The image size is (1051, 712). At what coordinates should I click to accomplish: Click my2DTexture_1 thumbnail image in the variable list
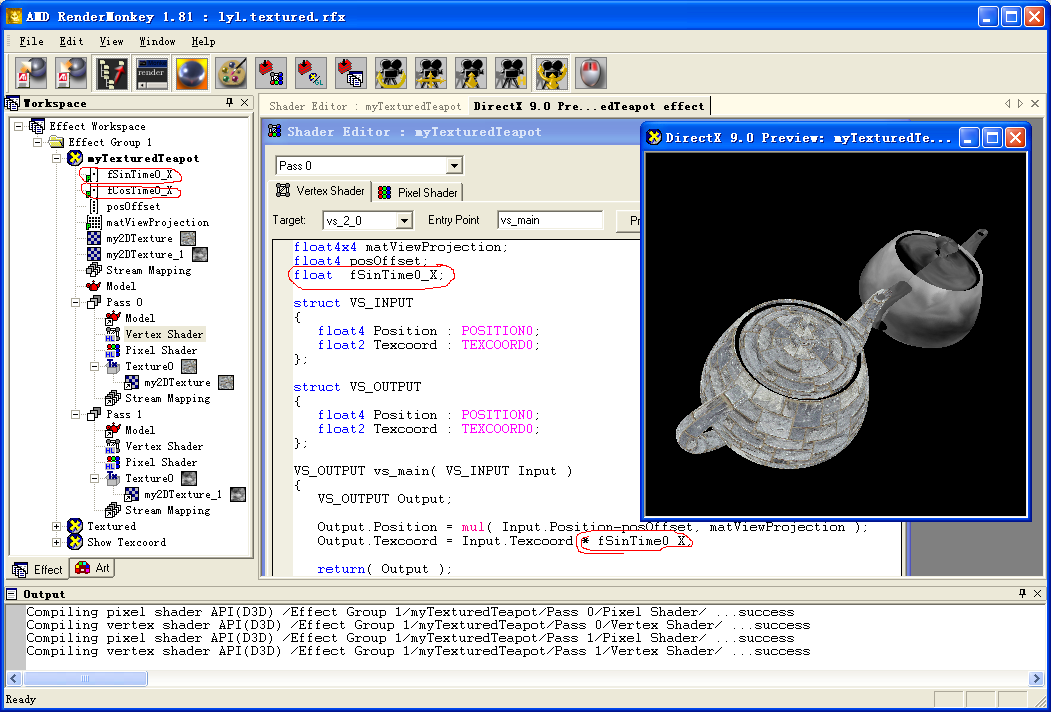(200, 255)
